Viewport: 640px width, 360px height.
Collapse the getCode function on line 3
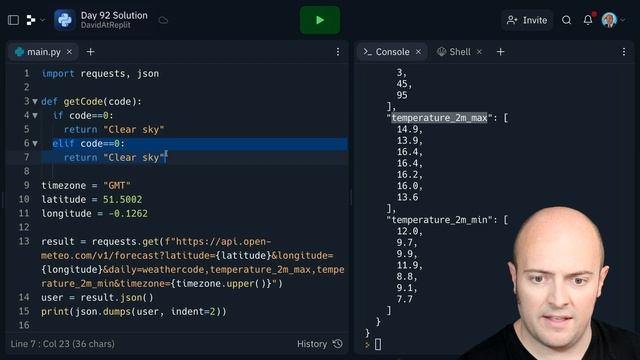(35, 101)
